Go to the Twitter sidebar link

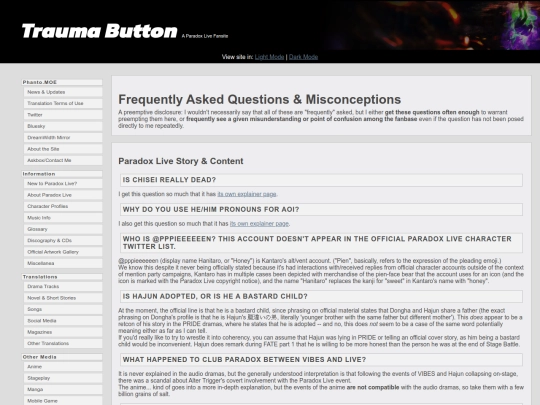63,115
